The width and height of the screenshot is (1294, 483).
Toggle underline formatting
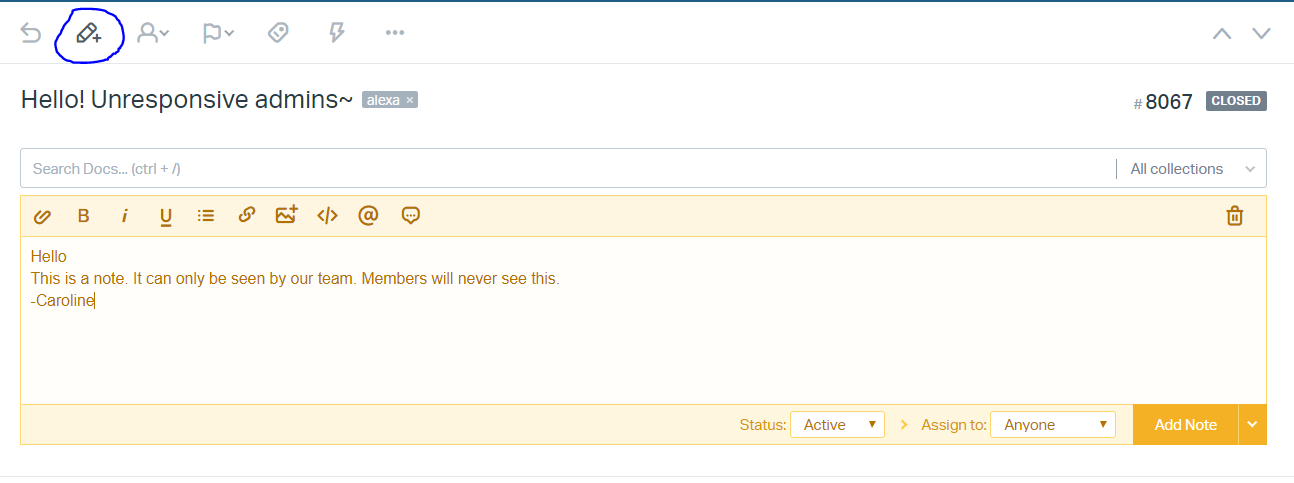pyautogui.click(x=166, y=215)
